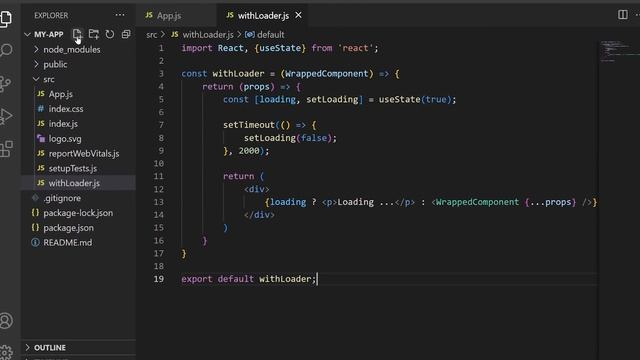Open the Extensions view
Screen dimensions: 640x360
point(6,149)
